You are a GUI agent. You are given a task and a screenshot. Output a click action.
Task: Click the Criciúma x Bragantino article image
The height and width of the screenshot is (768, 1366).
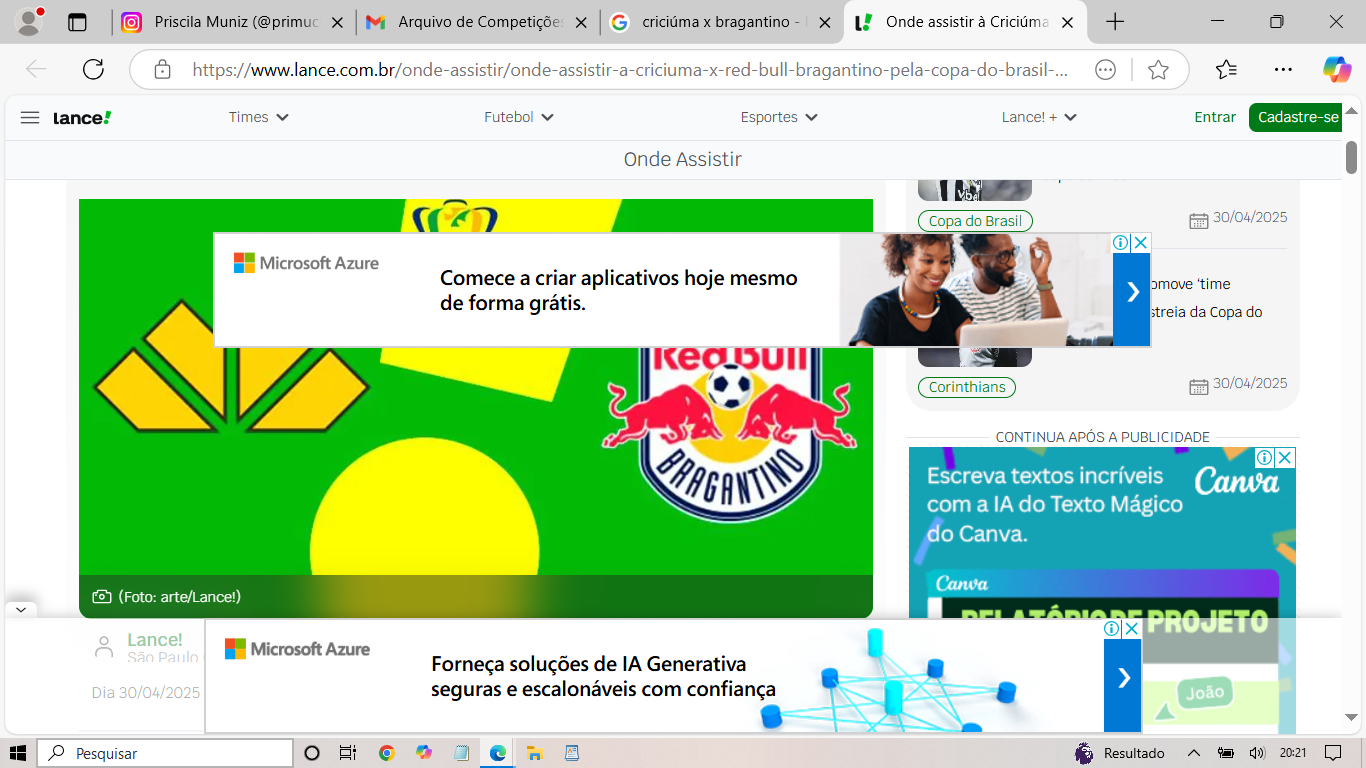(476, 408)
